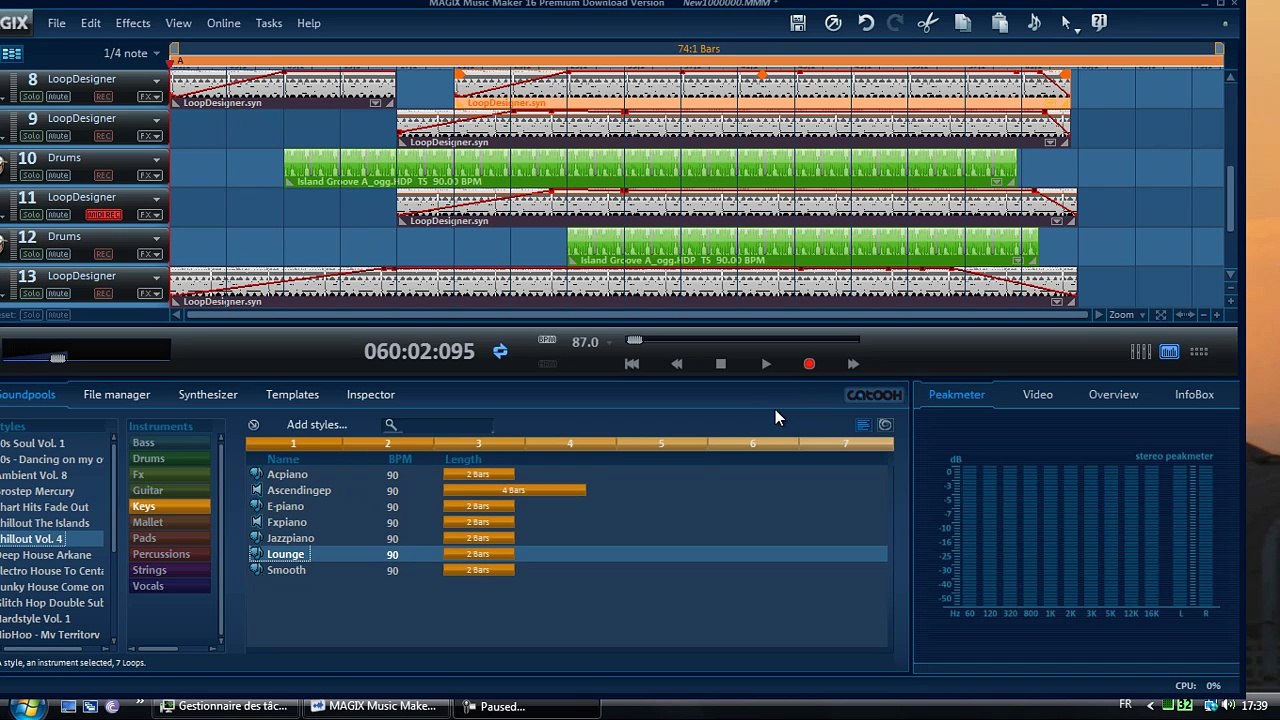Open the Effects menu
The height and width of the screenshot is (720, 1280).
click(x=133, y=23)
